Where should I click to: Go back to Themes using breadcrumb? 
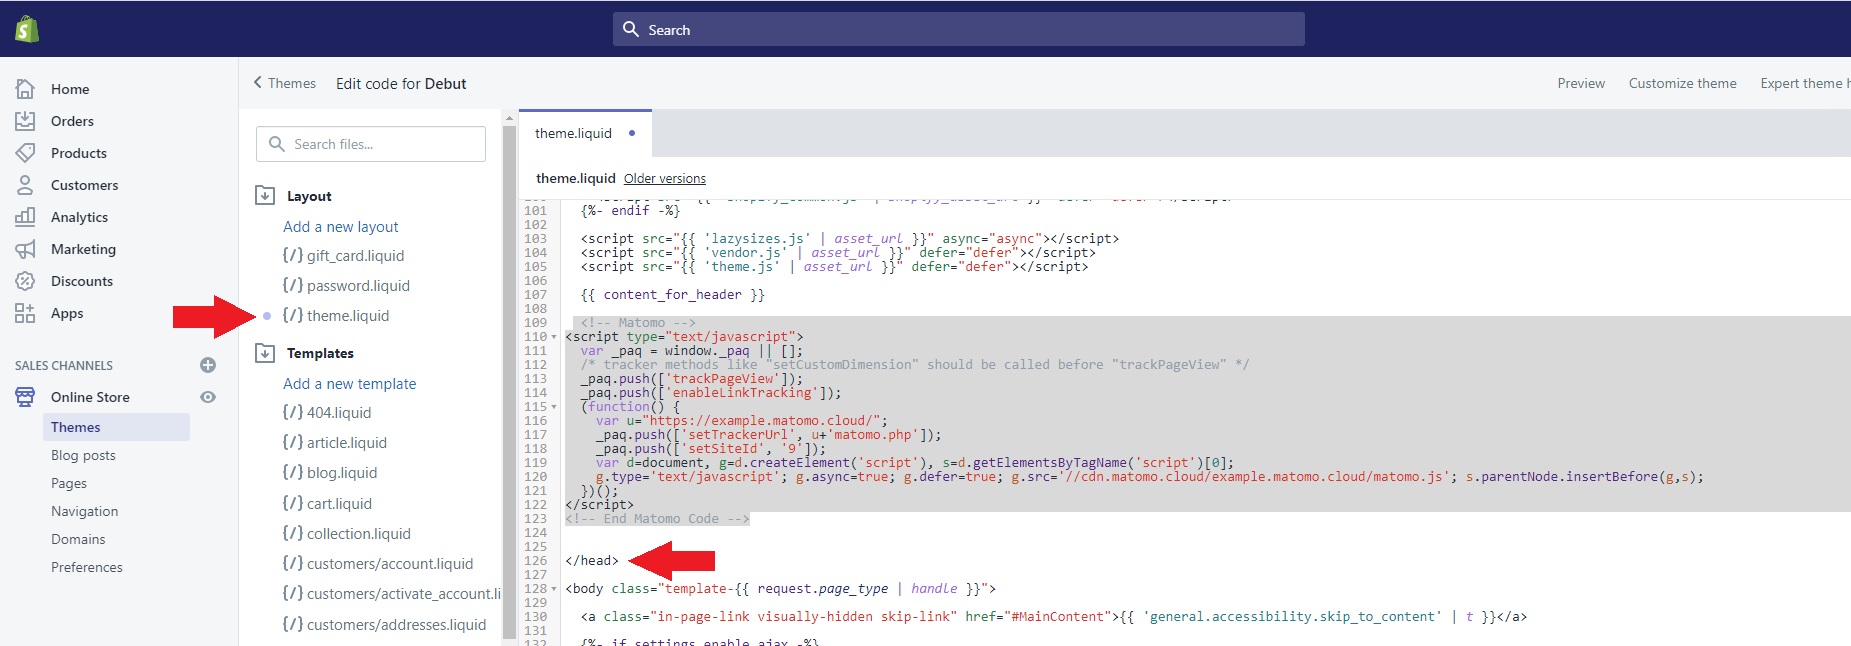285,83
